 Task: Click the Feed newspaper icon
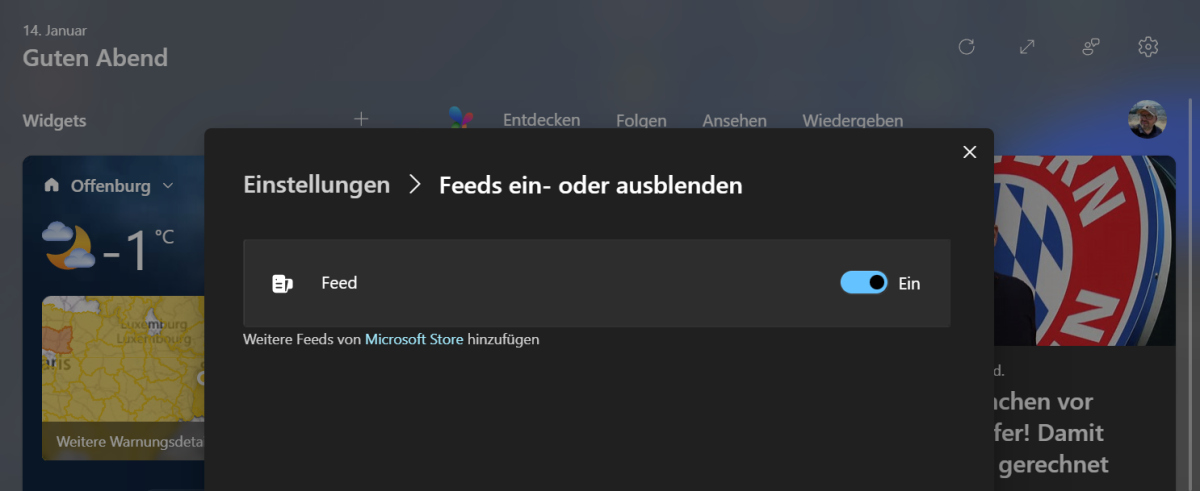[x=282, y=284]
